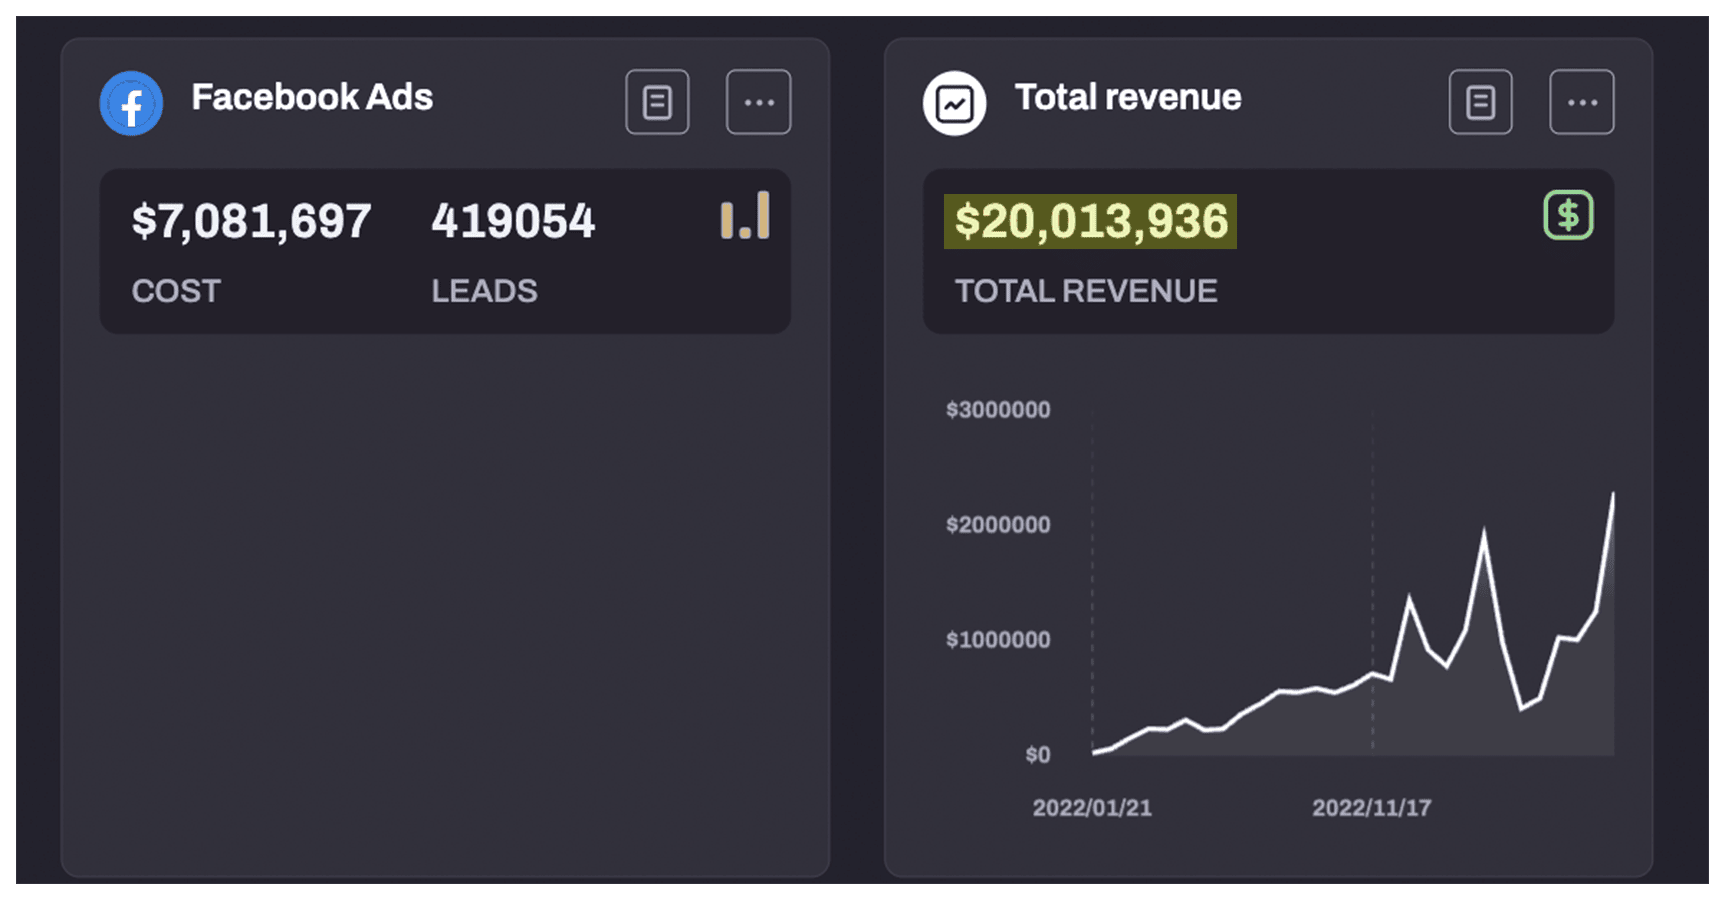Click the 2022/11/17 date on the chart axis
Screen dimensions: 1725x900
1371,808
